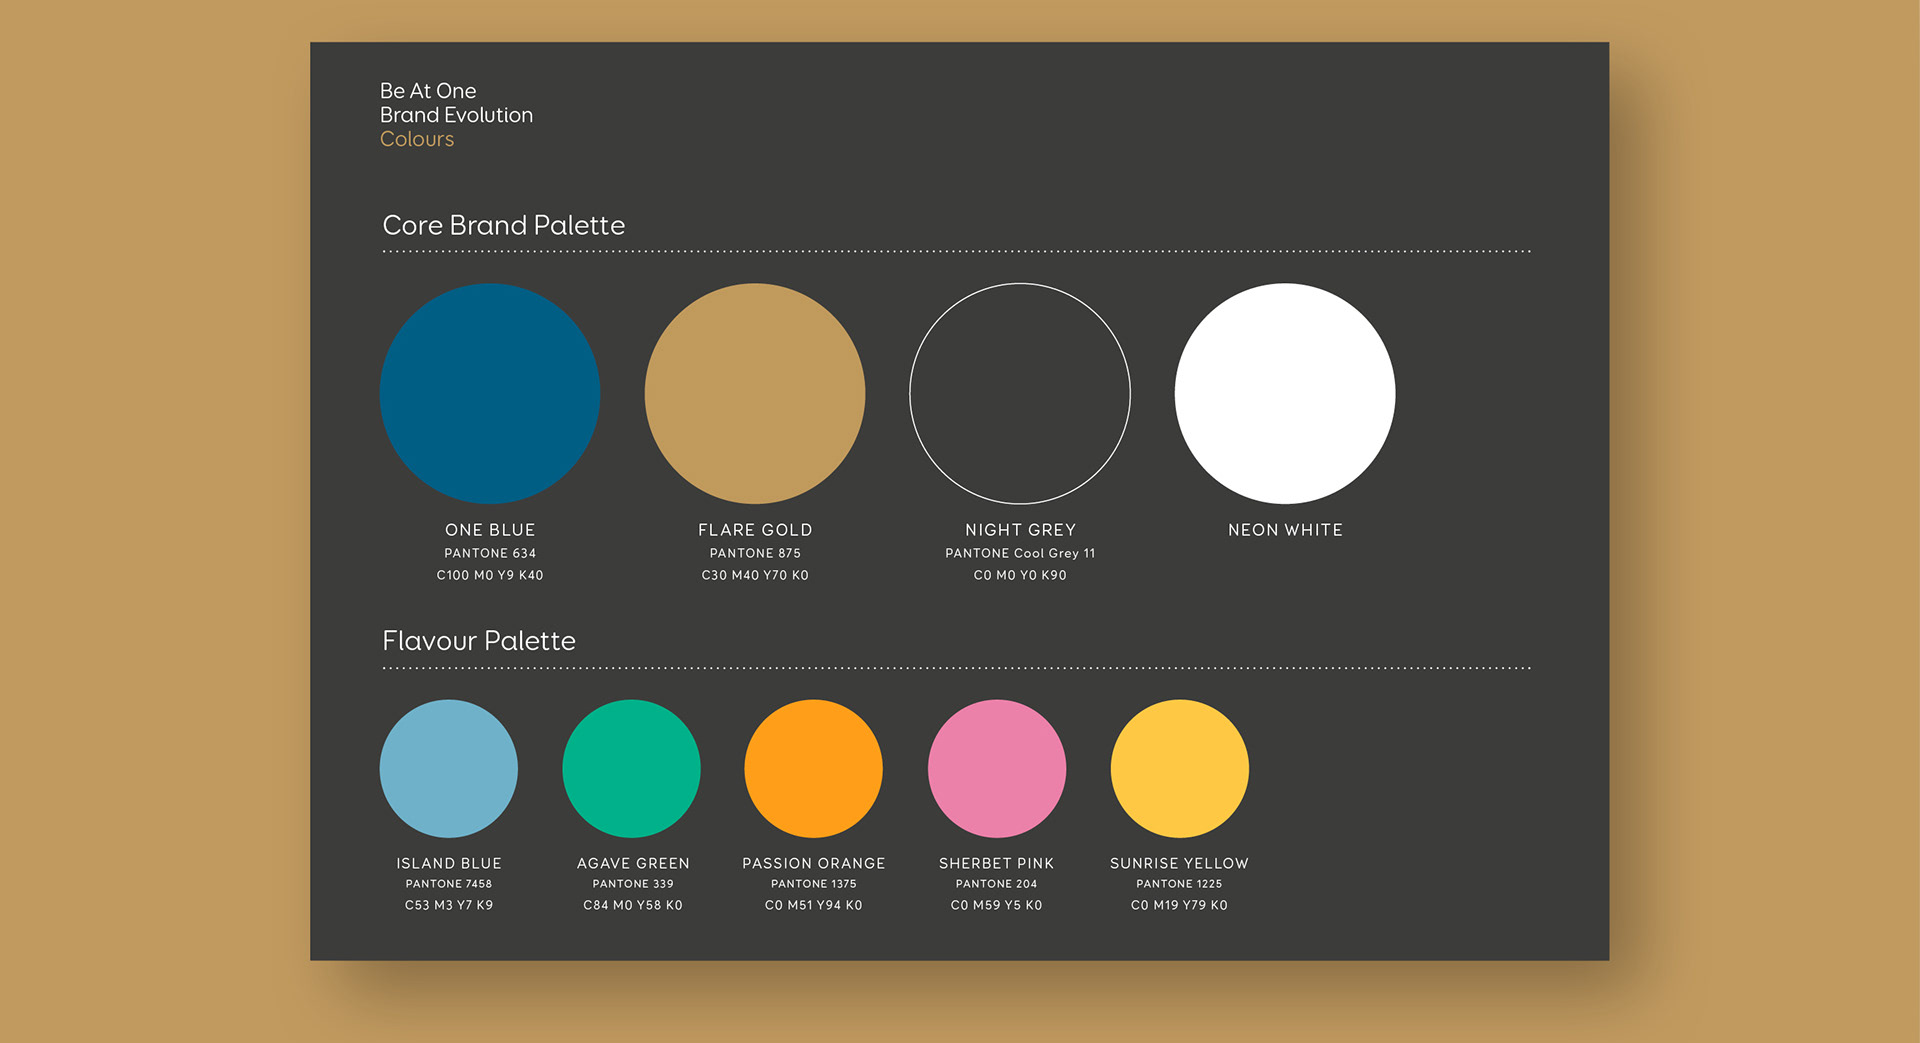Click the 'PANTONE Cool Grey 11' text
Viewport: 1920px width, 1043px height.
click(x=1020, y=553)
